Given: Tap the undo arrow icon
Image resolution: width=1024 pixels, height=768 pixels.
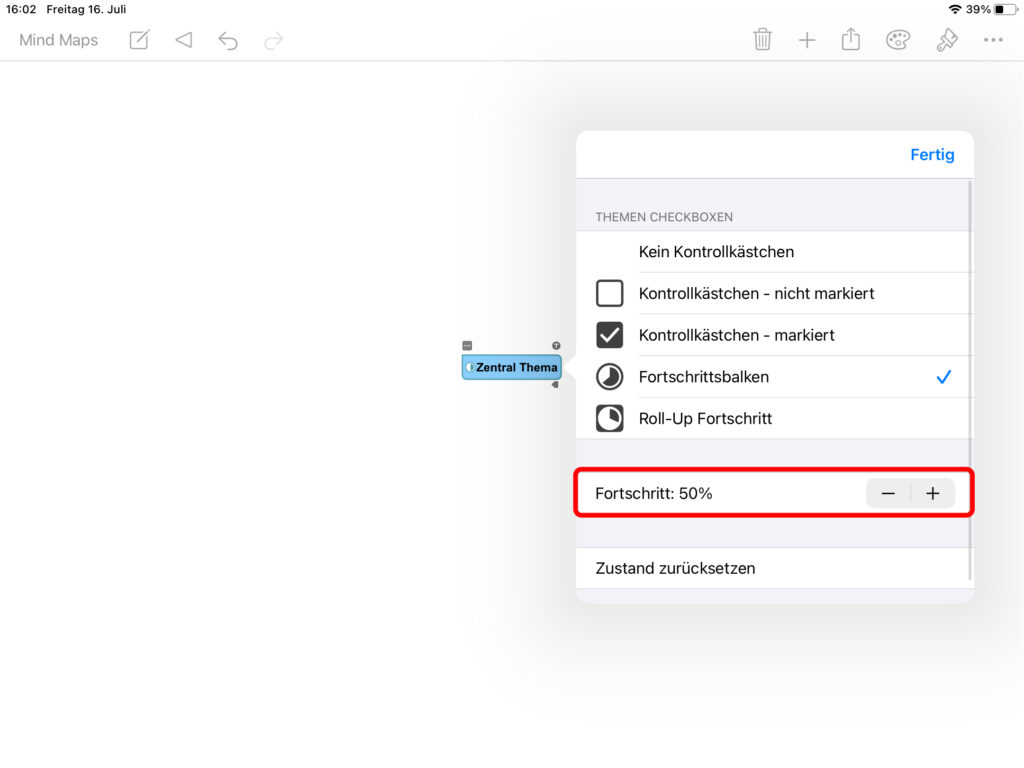Looking at the screenshot, I should pyautogui.click(x=228, y=40).
